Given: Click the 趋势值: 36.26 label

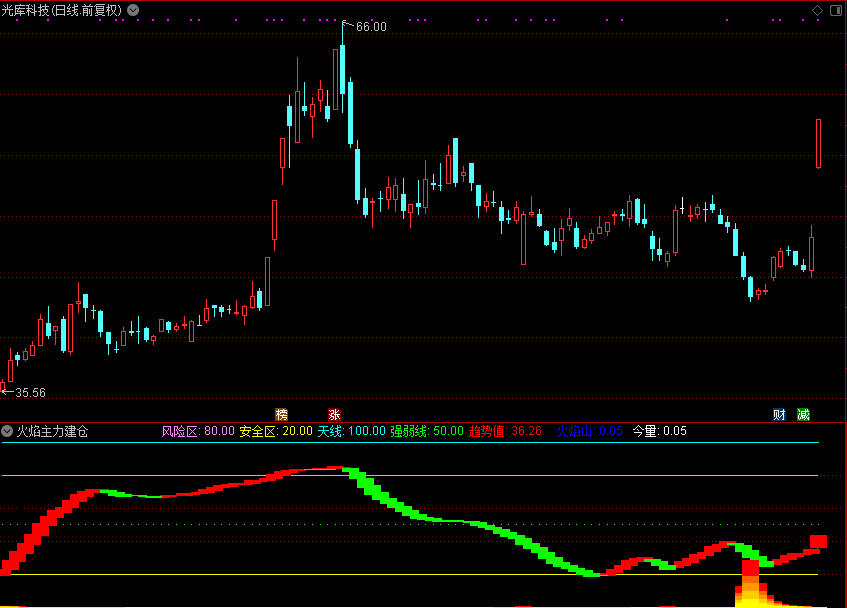Looking at the screenshot, I should click(x=505, y=431).
